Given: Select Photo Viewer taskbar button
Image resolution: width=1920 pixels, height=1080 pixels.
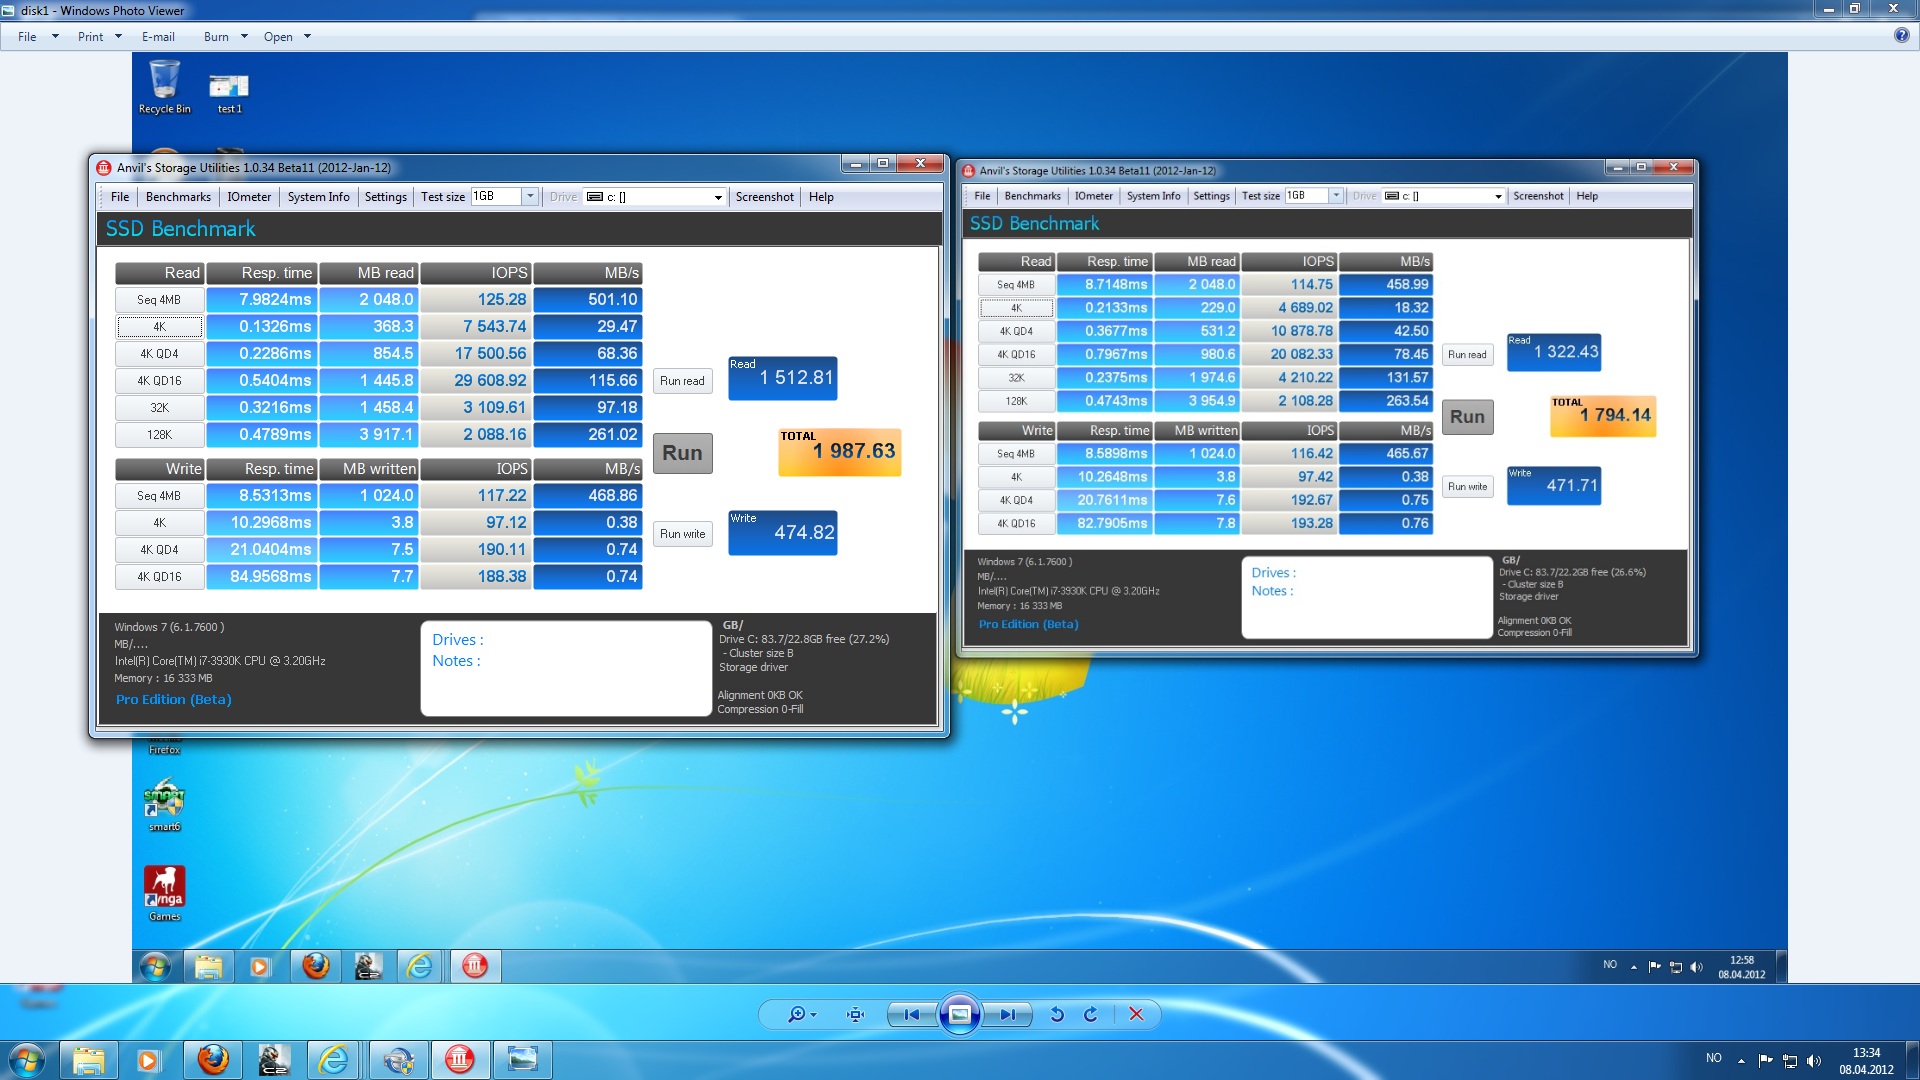Looking at the screenshot, I should pyautogui.click(x=522, y=1060).
